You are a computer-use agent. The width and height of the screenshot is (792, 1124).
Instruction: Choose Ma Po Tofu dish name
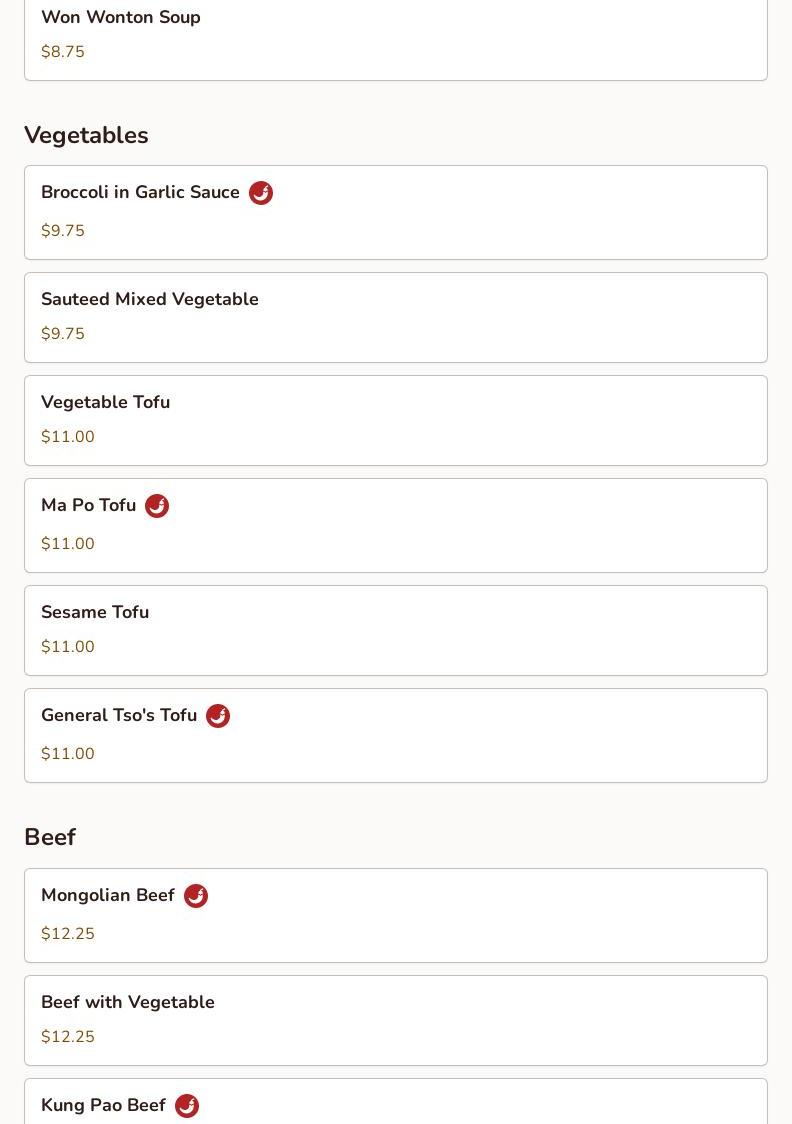pyautogui.click(x=88, y=505)
